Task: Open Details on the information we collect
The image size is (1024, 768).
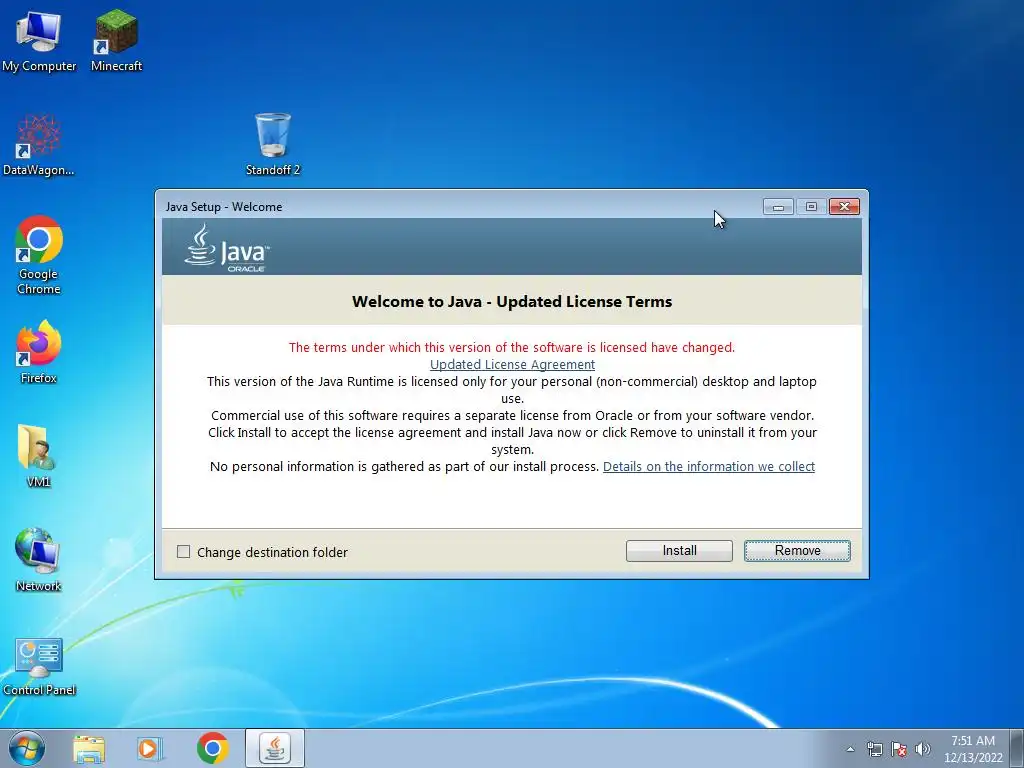Action: click(709, 466)
